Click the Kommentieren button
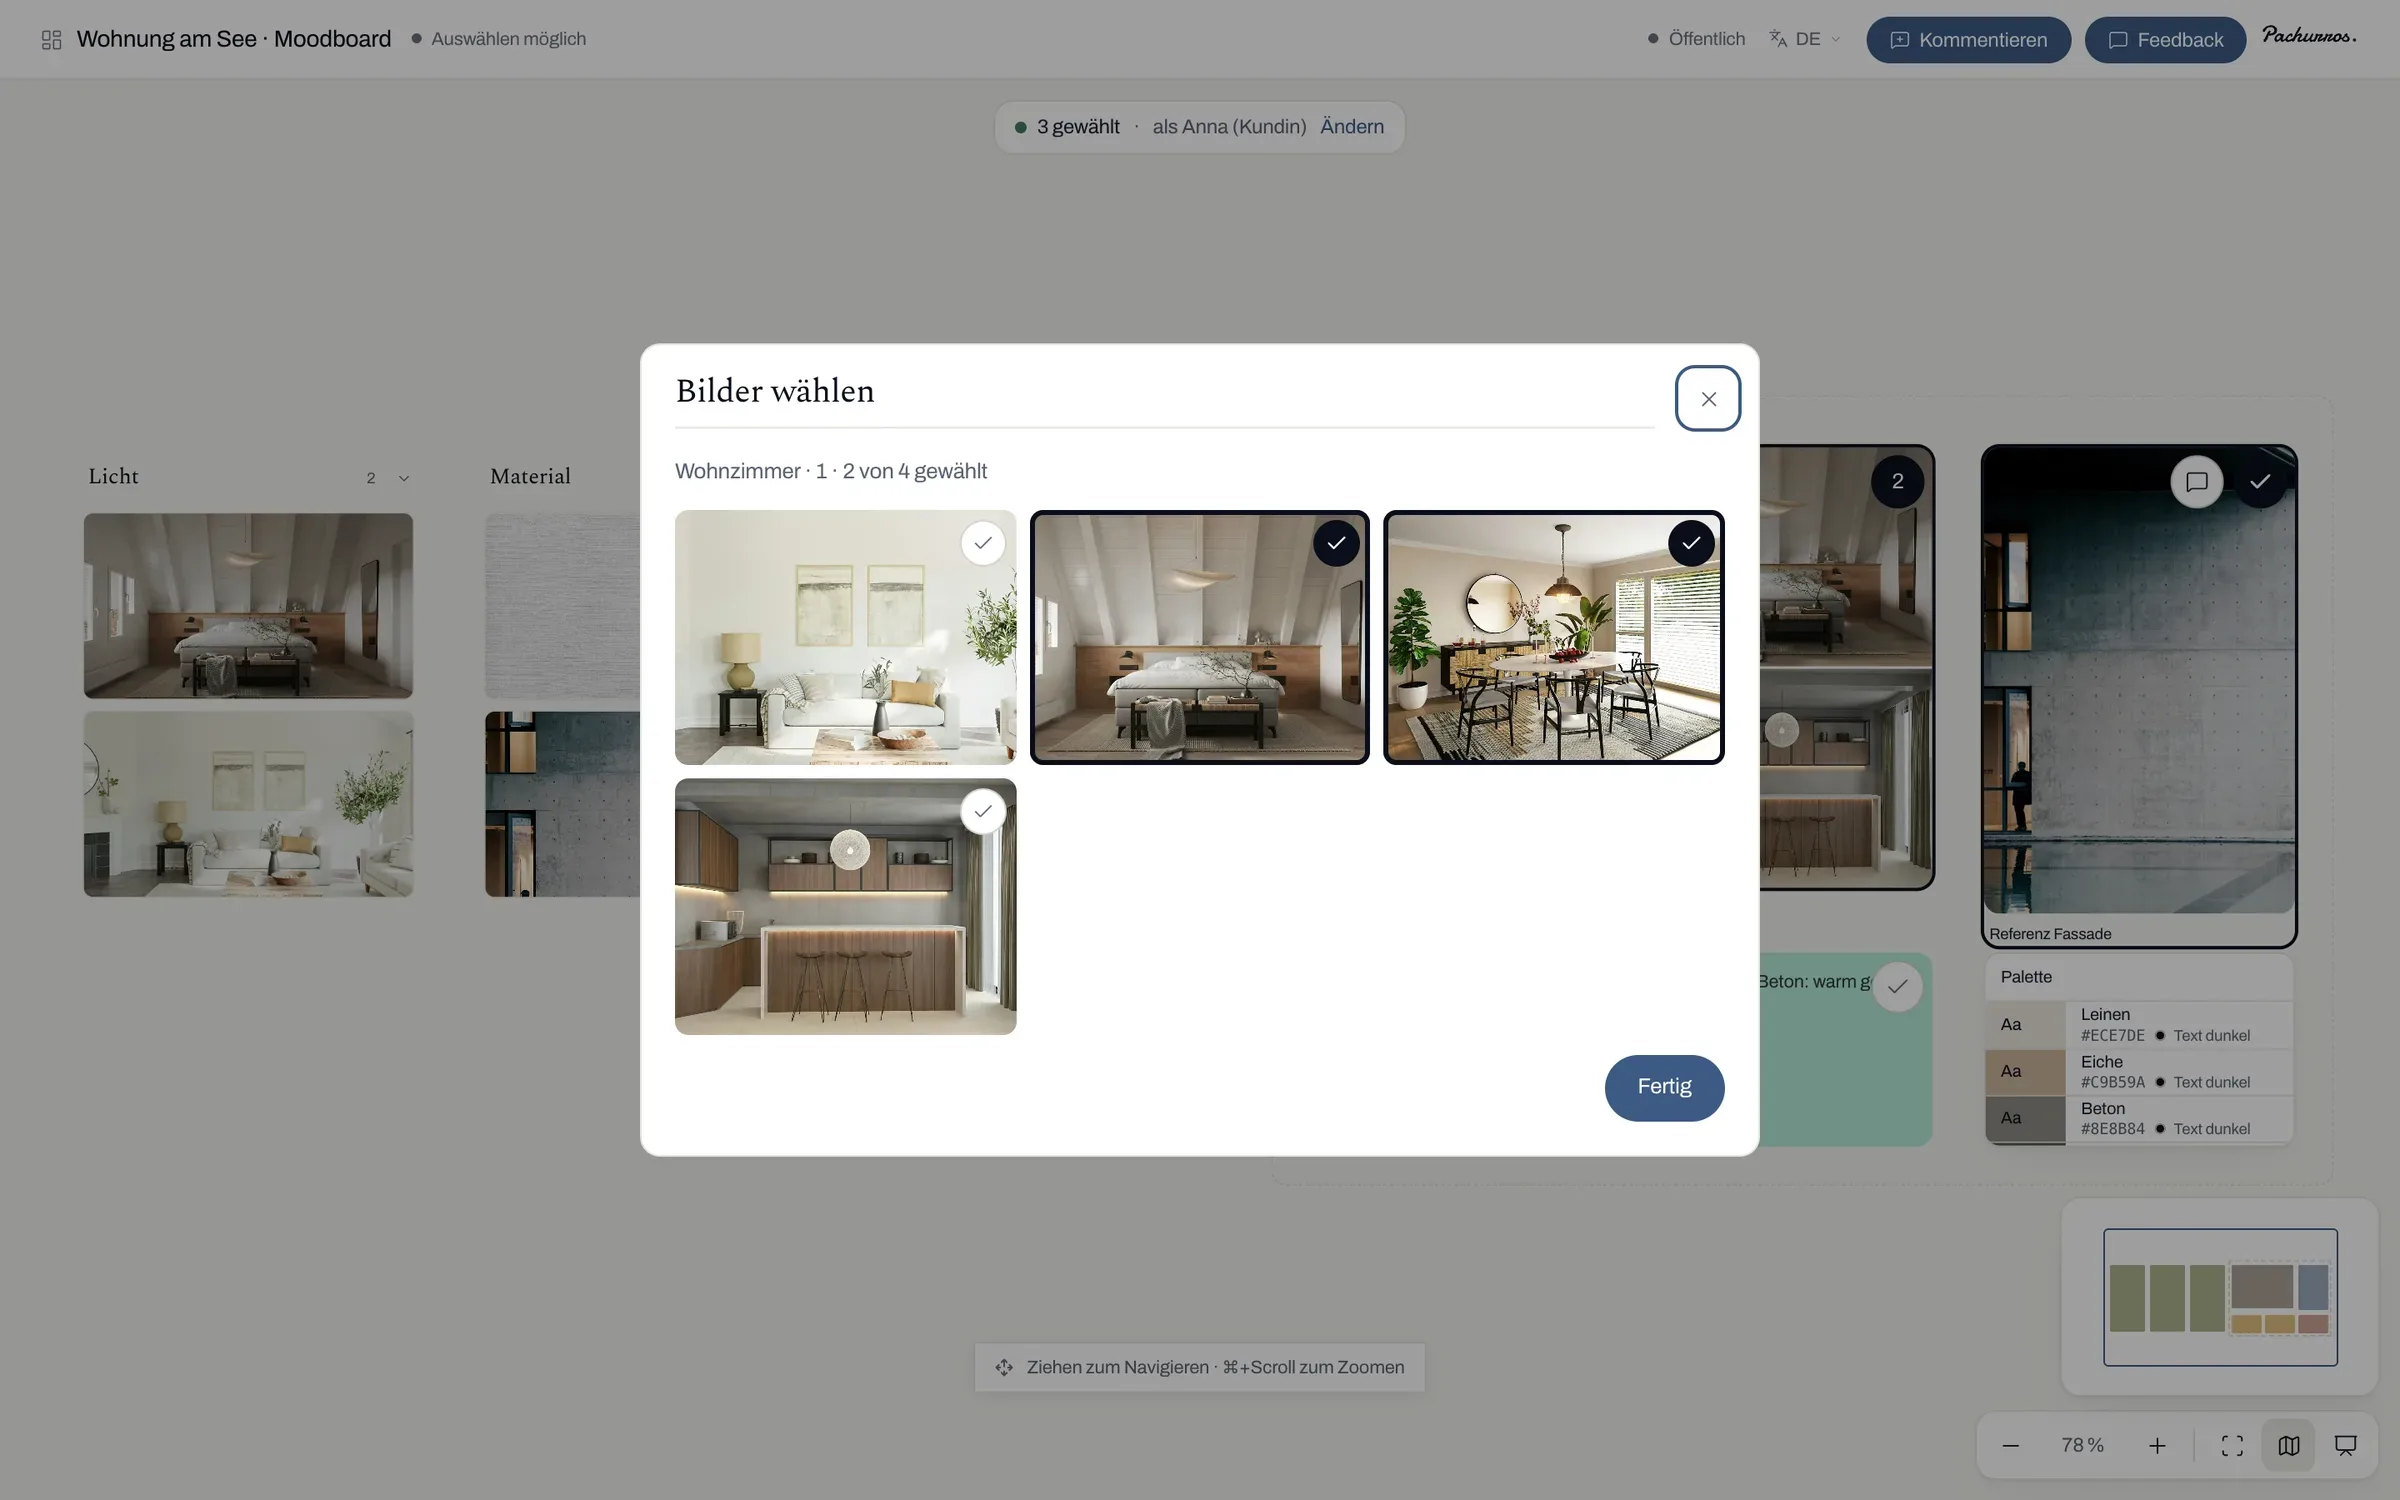 (1968, 40)
